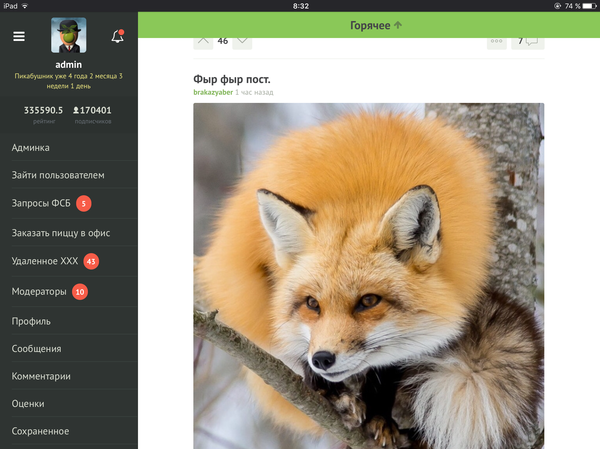Click the author link brakazyaber
600x449 pixels.
212,92
